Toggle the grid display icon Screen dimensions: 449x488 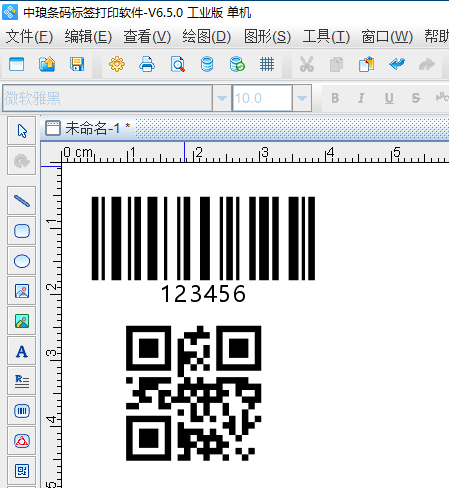click(x=267, y=64)
